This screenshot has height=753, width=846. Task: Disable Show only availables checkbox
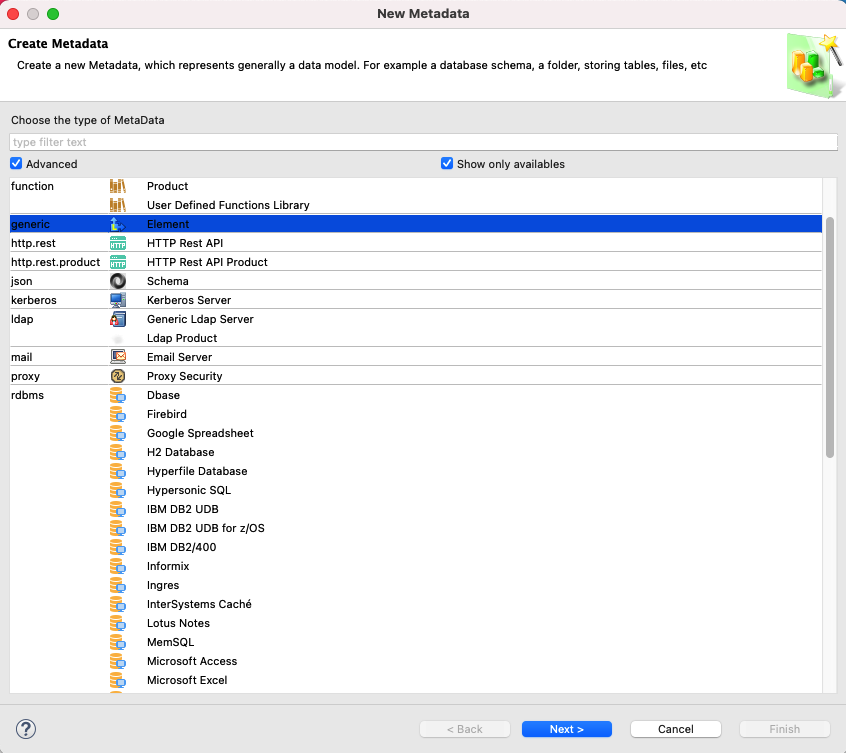[x=447, y=164]
